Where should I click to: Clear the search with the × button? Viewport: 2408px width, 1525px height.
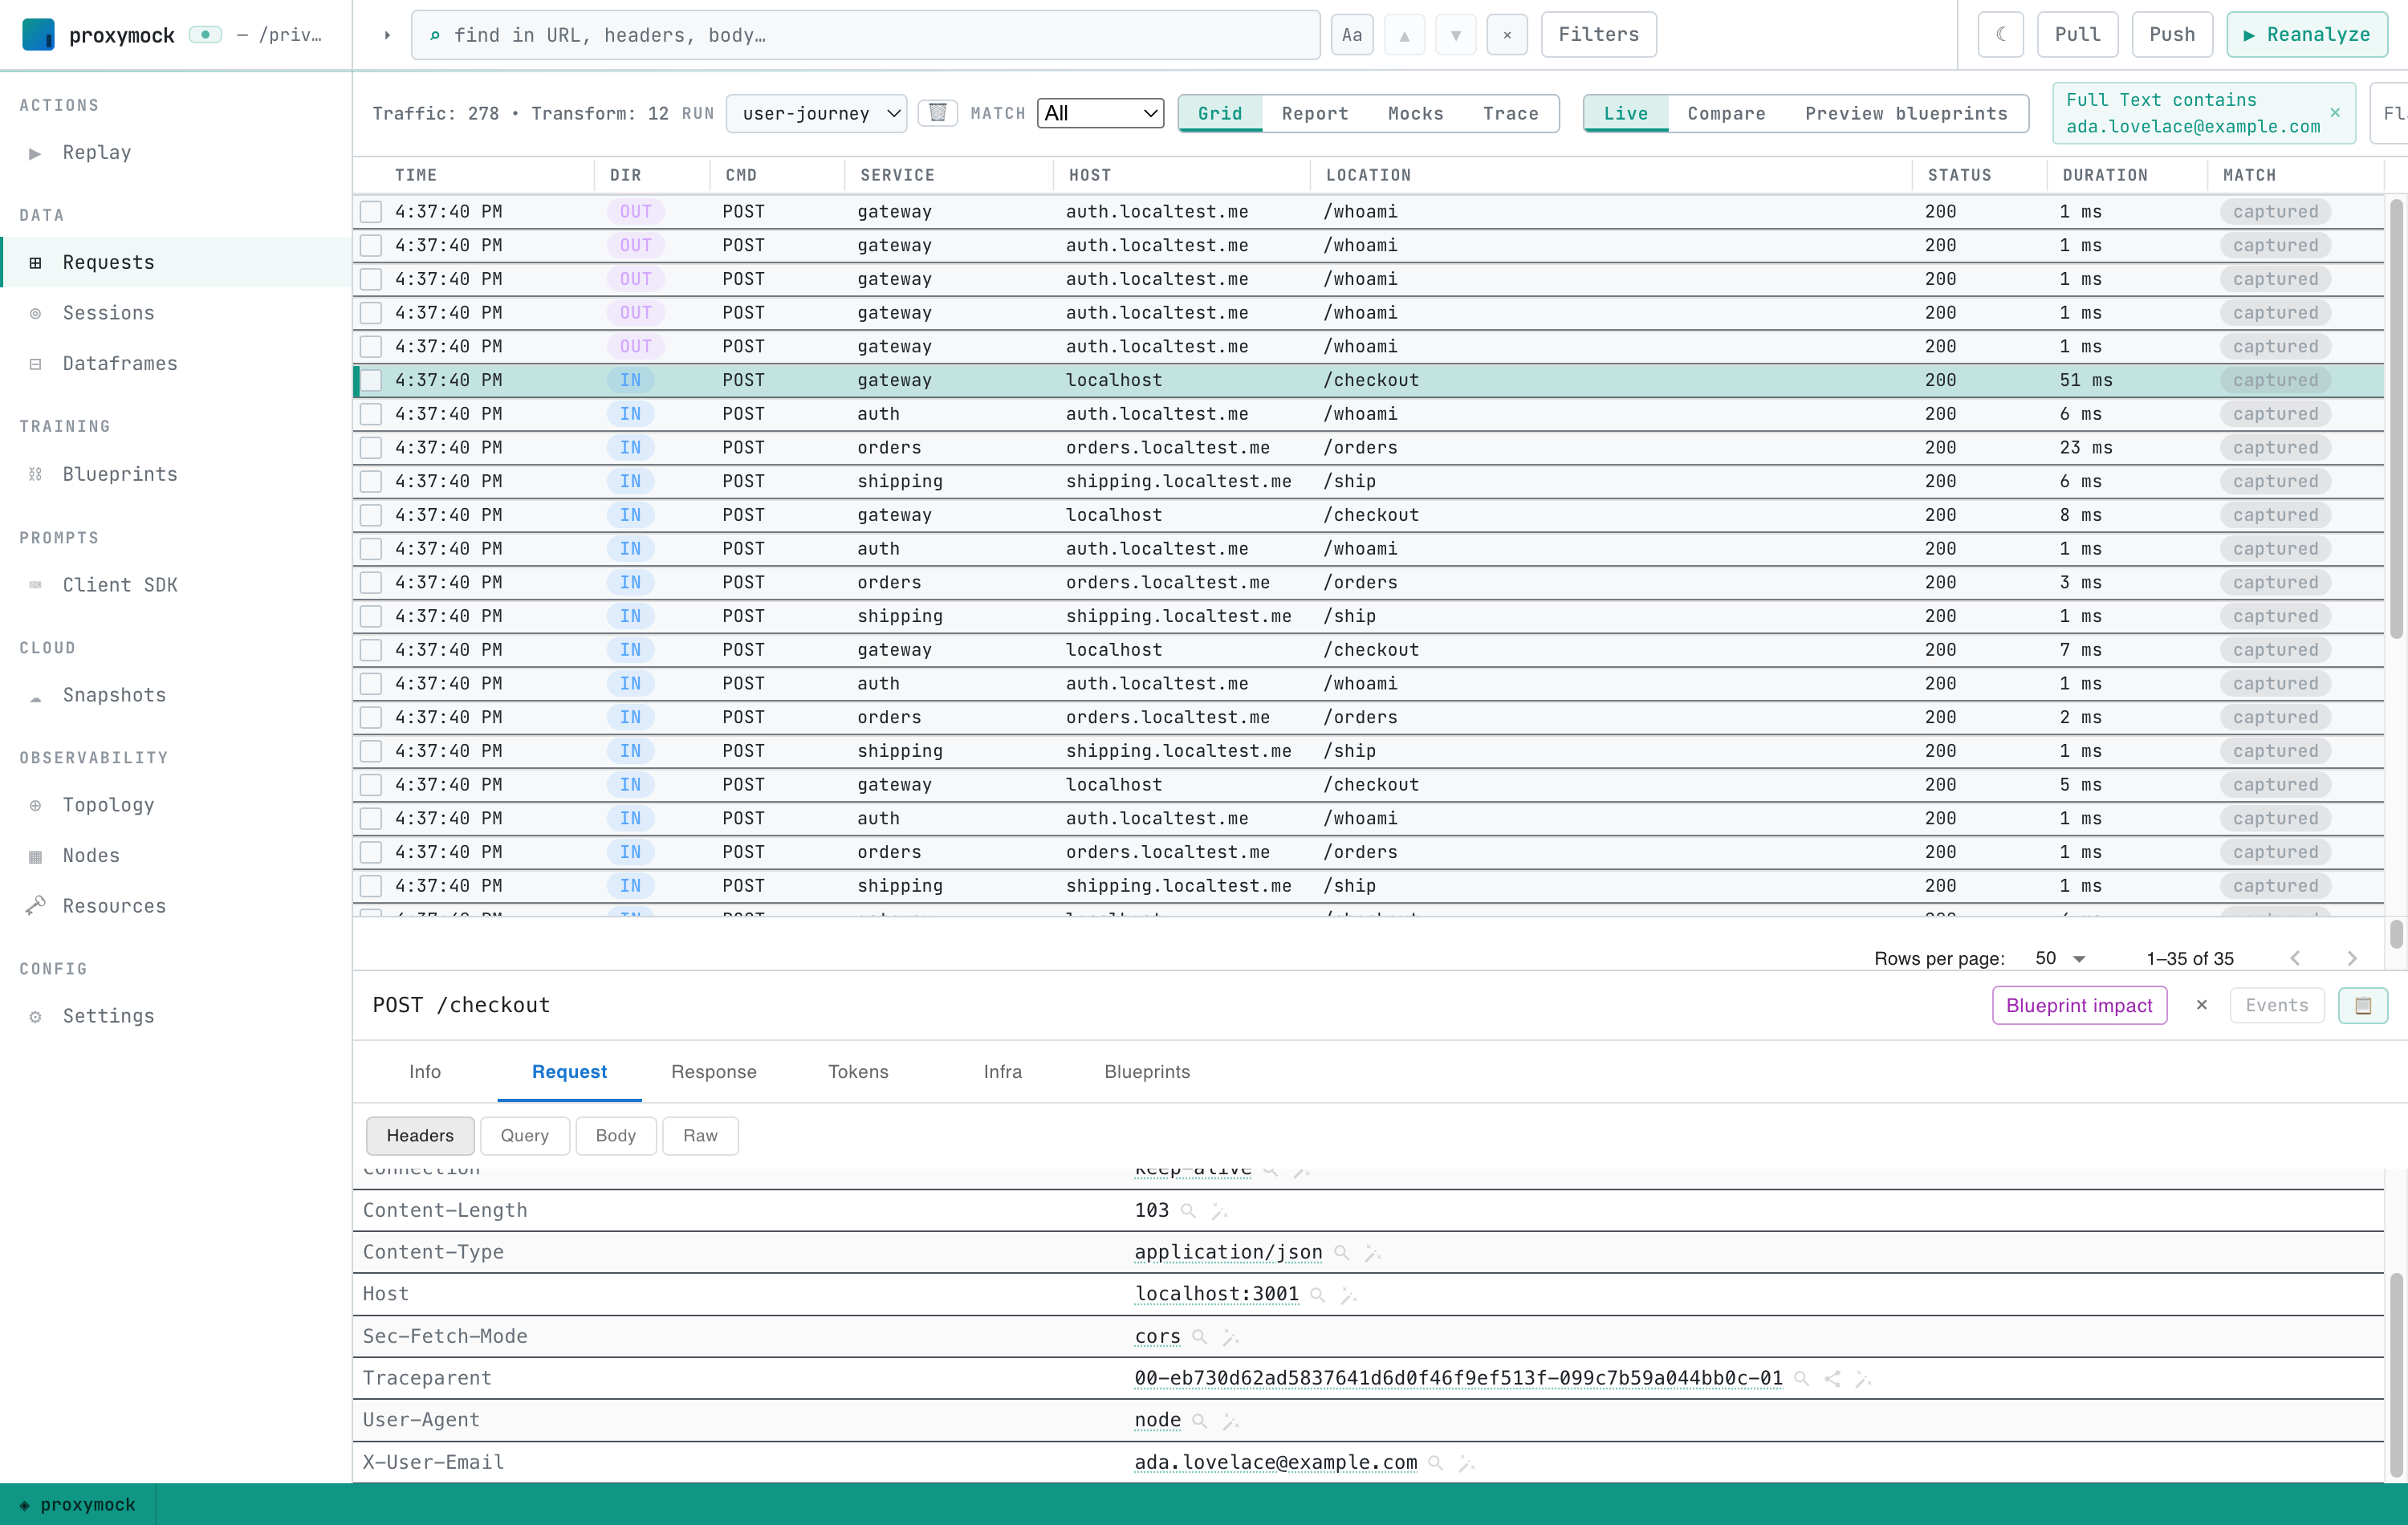(1507, 35)
